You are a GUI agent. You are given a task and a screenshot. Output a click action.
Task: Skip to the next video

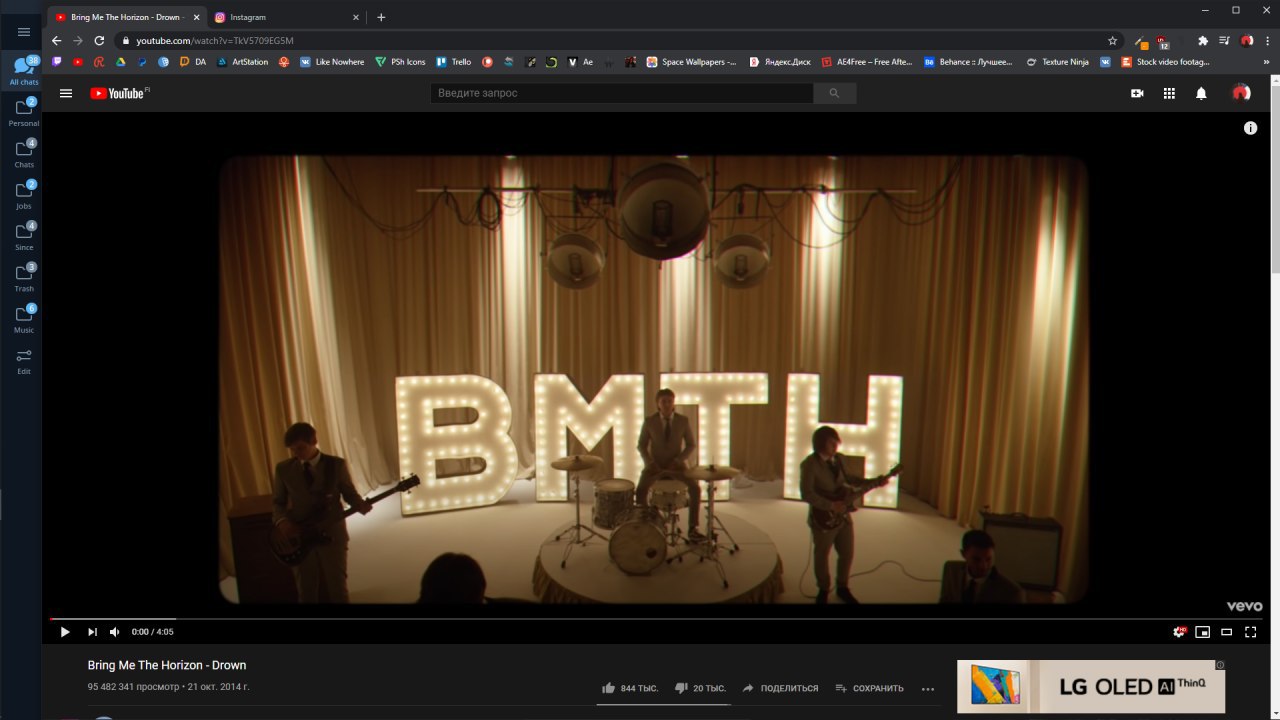coord(92,632)
